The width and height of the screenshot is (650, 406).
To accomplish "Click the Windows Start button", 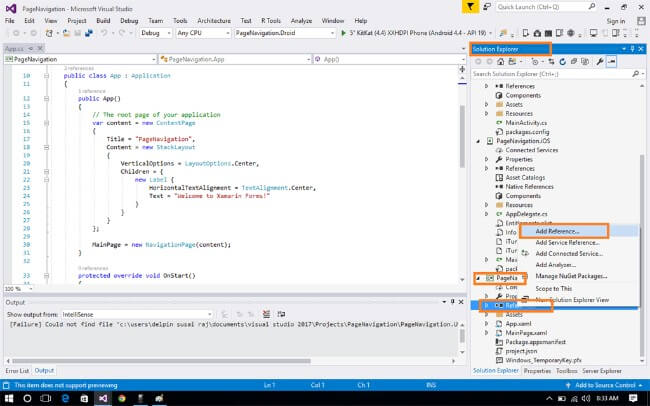I will [x=9, y=397].
